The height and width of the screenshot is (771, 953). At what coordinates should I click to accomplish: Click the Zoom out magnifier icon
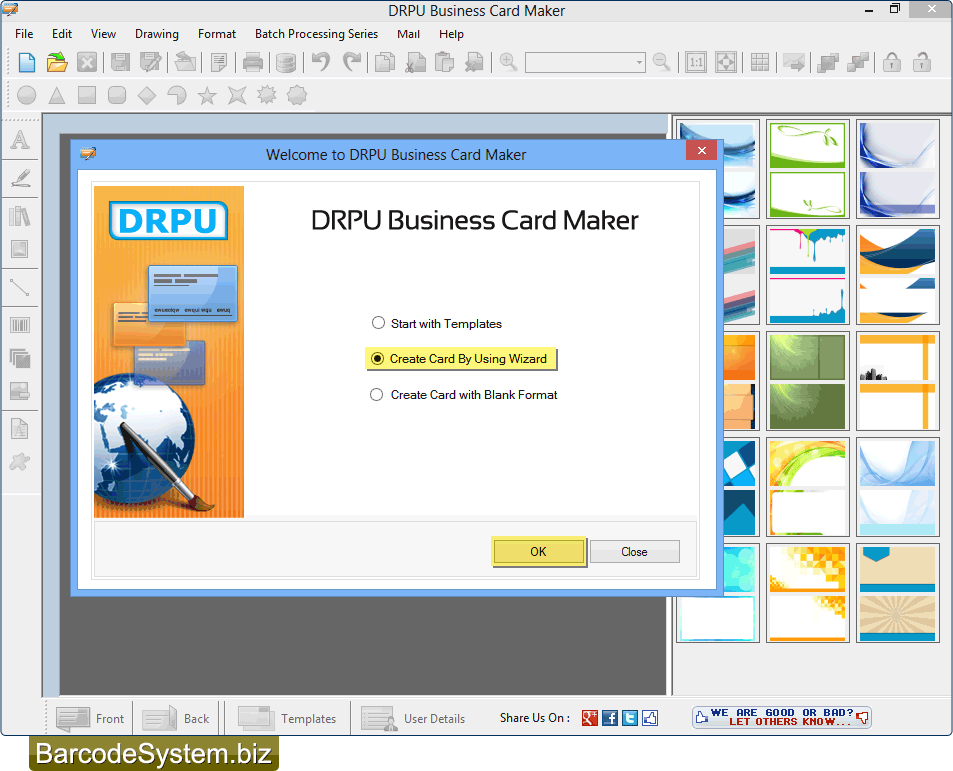coord(661,62)
